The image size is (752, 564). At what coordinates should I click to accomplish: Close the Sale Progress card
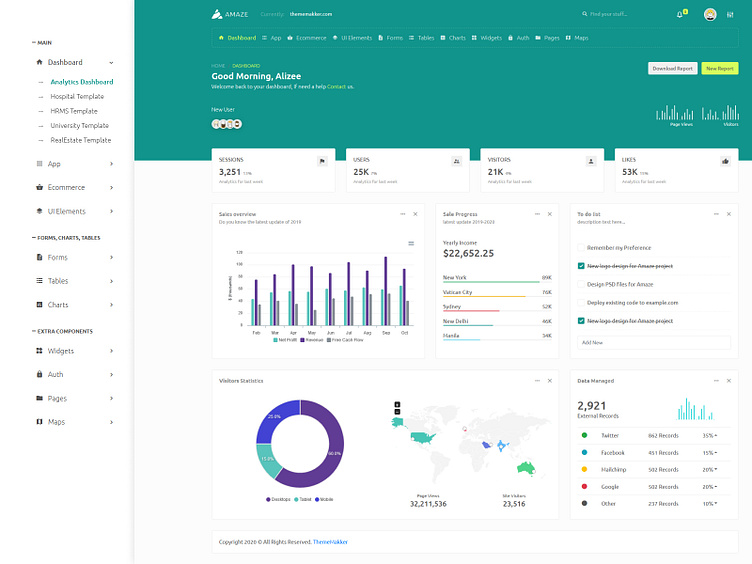tap(549, 214)
